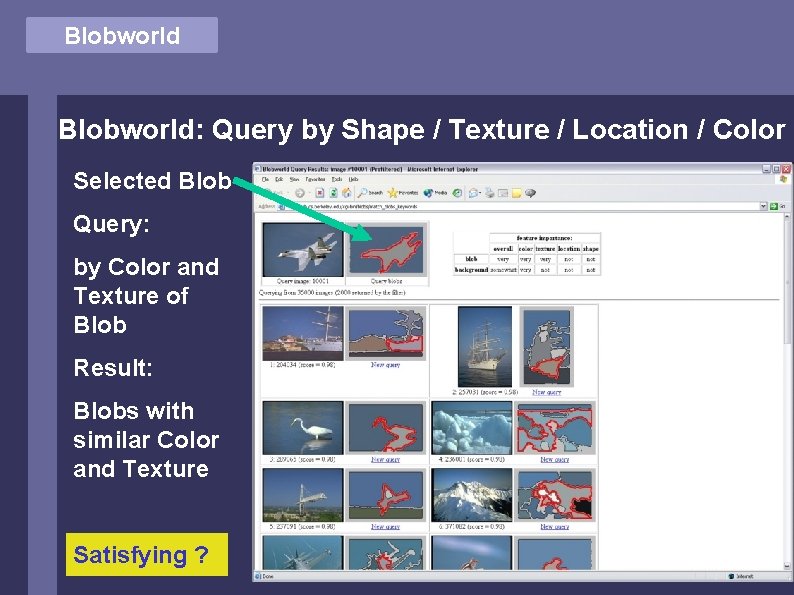Open the Mail icon dropdown arrow

[481, 193]
